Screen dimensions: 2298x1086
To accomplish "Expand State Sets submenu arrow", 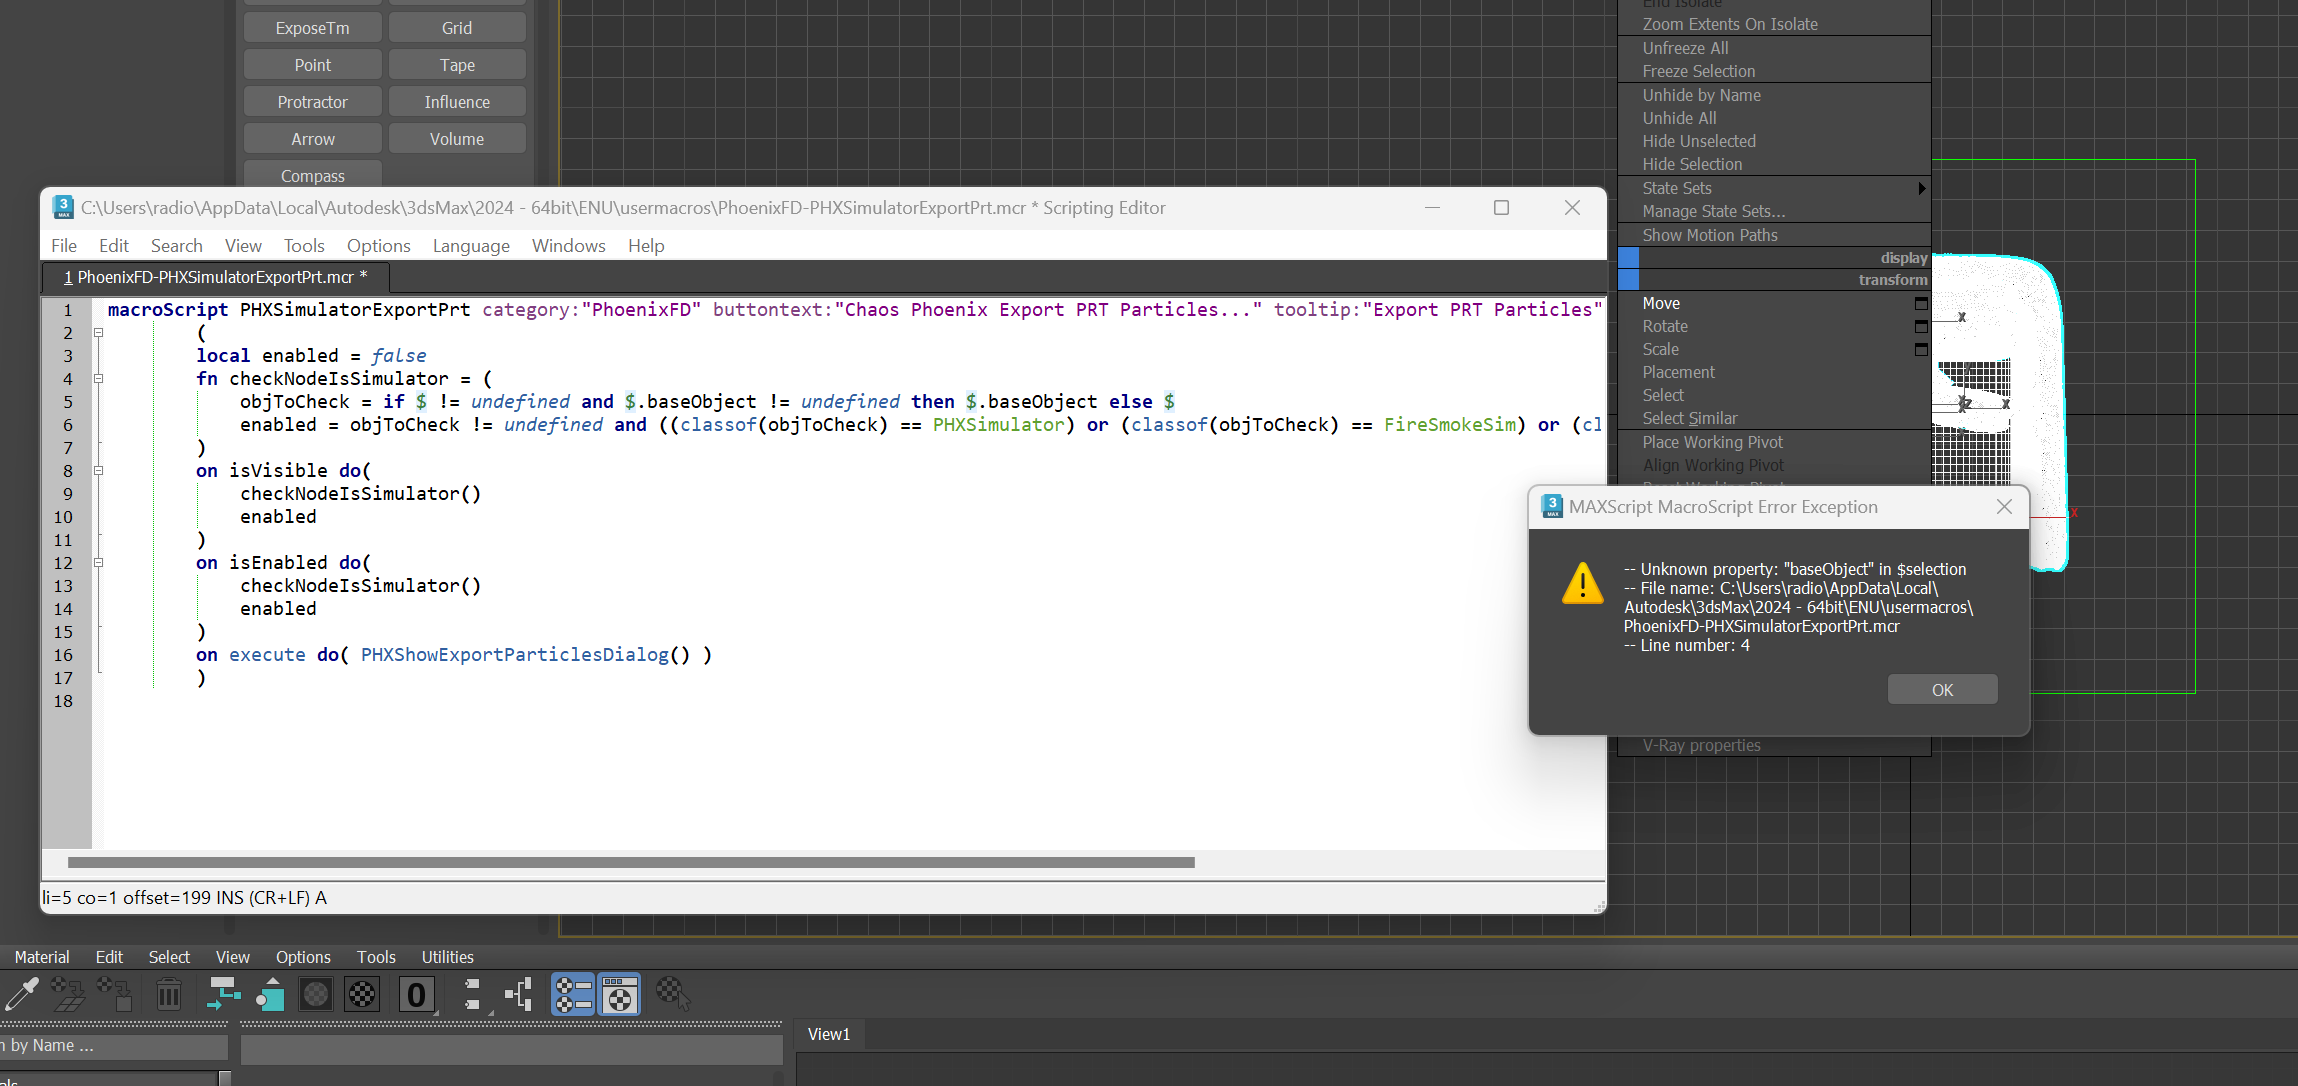I will click(x=1923, y=188).
